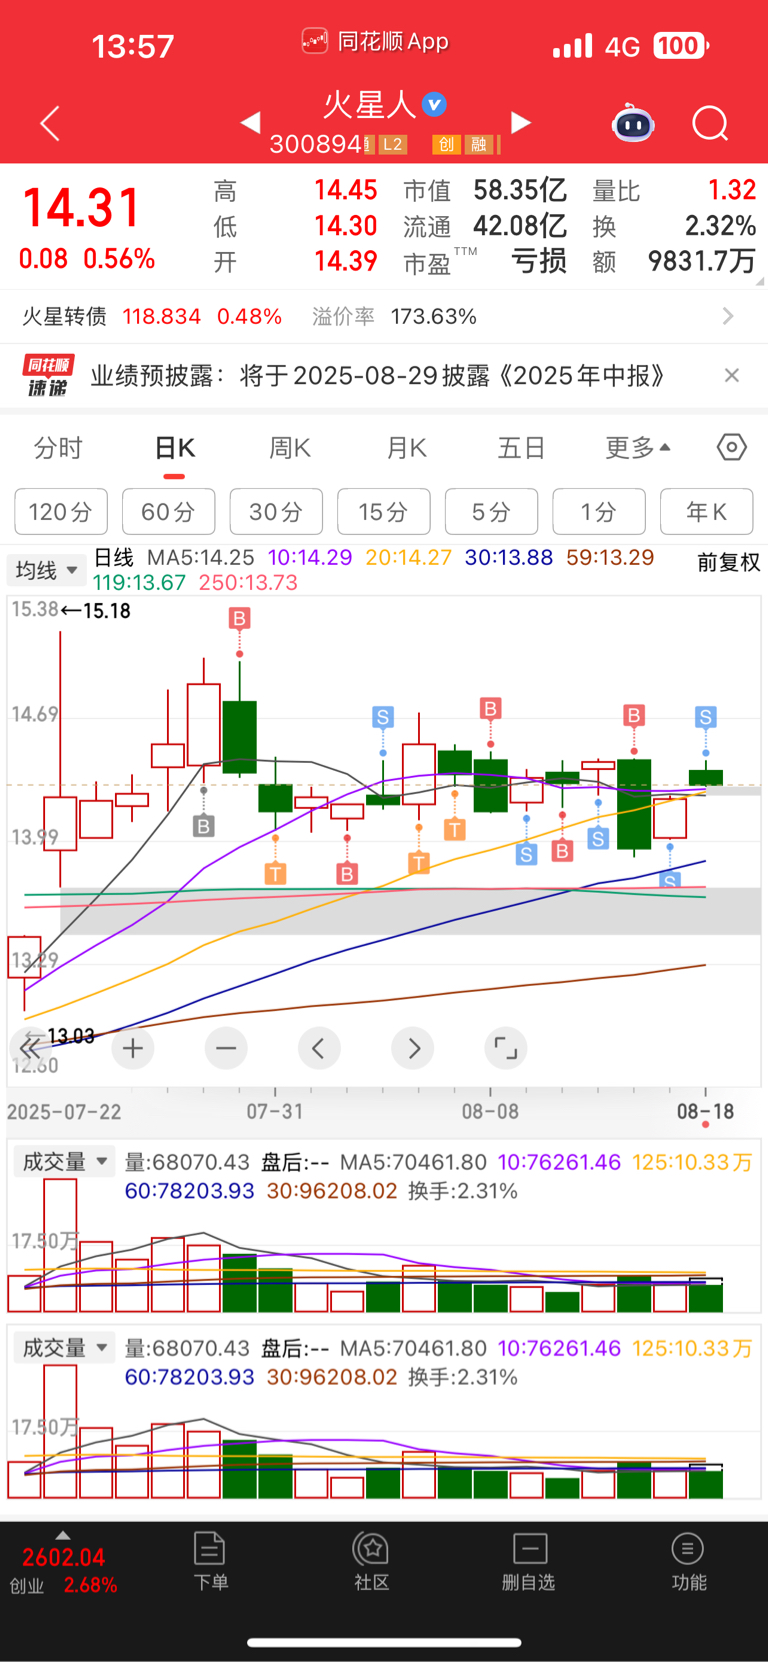Switch to 月K tab
Screen dimensions: 768x1662
click(x=407, y=447)
